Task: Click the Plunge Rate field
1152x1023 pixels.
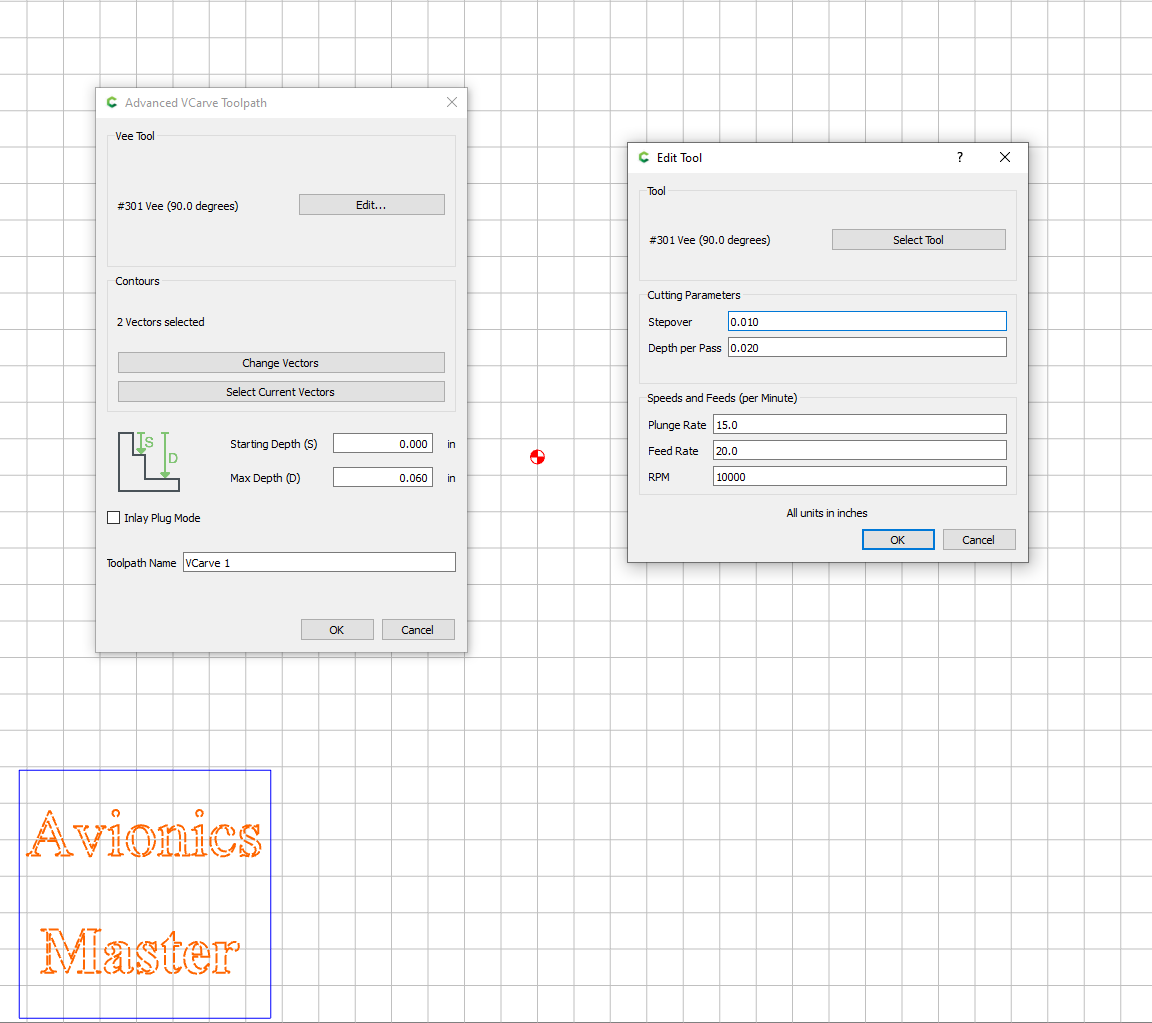Action: coord(860,424)
